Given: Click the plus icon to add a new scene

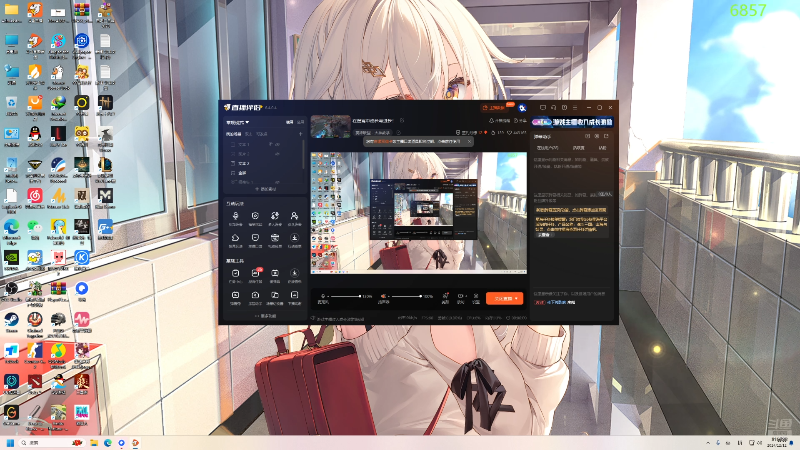Looking at the screenshot, I should pos(301,134).
